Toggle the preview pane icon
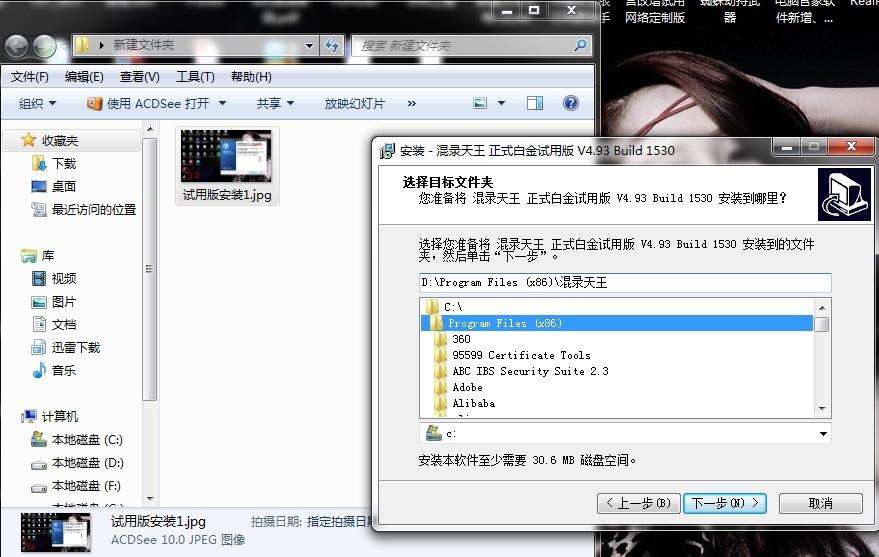The width and height of the screenshot is (879, 557). tap(535, 103)
